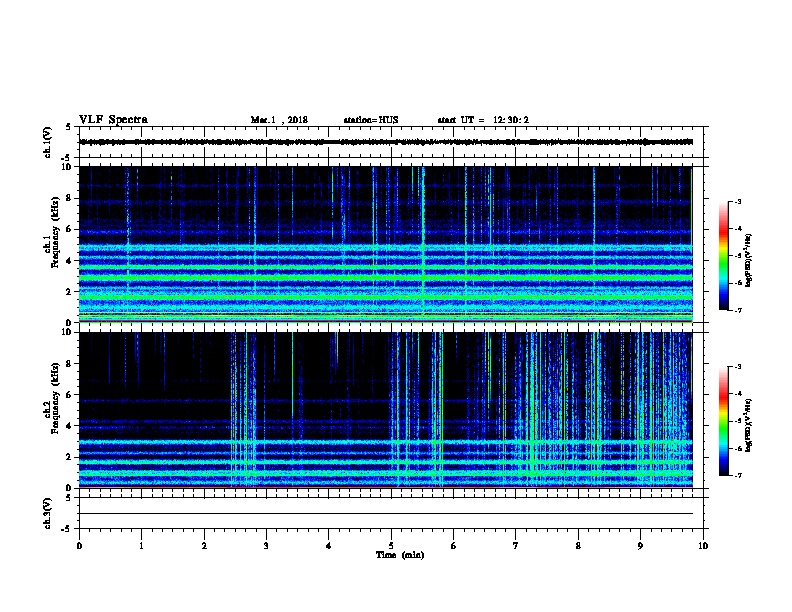Click the ch.2 spectrogram color scale bar
792x612 pixels.
(x=723, y=421)
